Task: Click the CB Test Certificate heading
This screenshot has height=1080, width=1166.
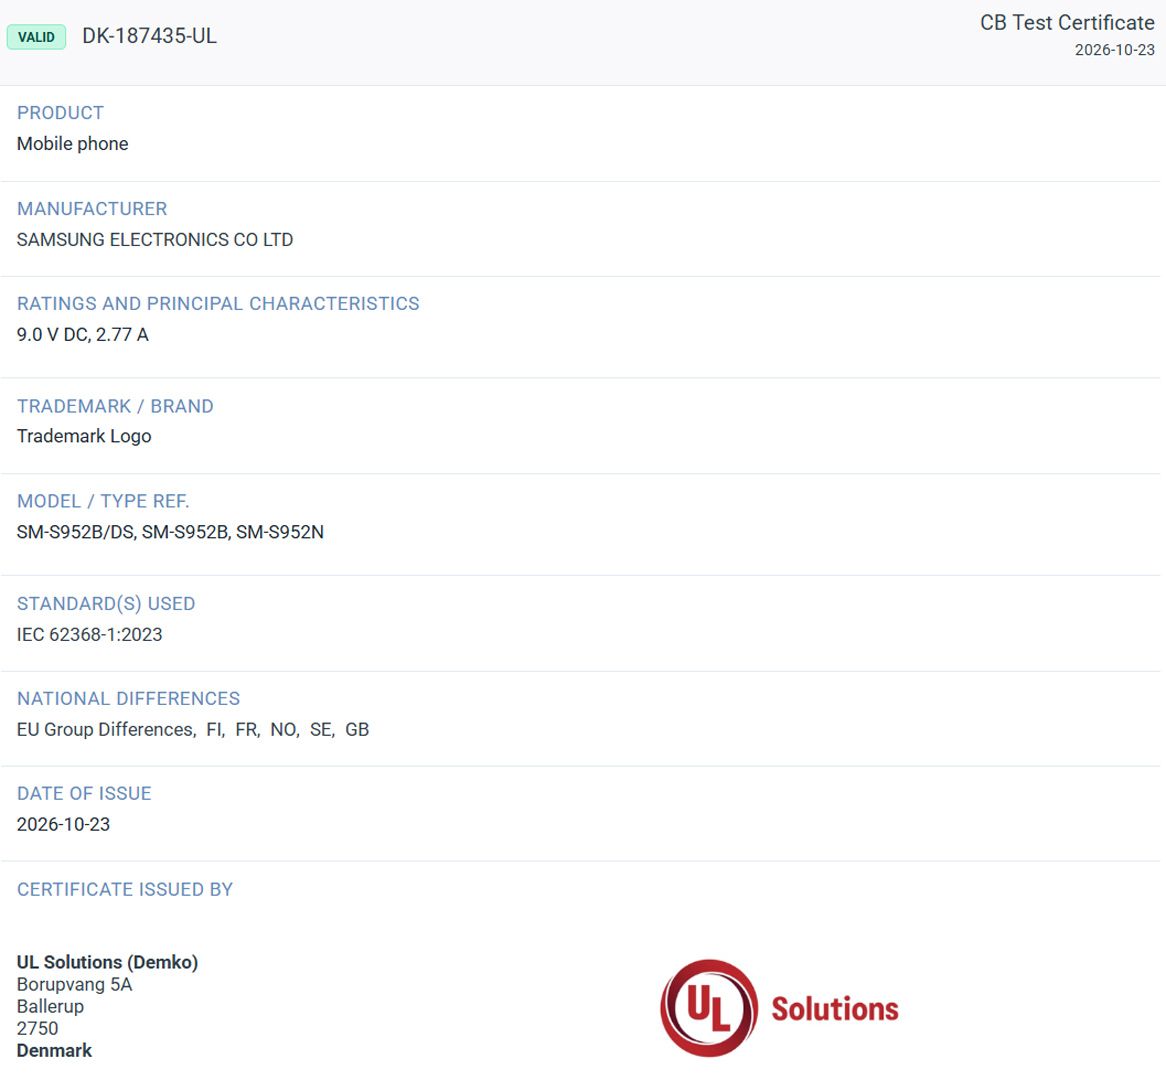Action: click(1067, 22)
